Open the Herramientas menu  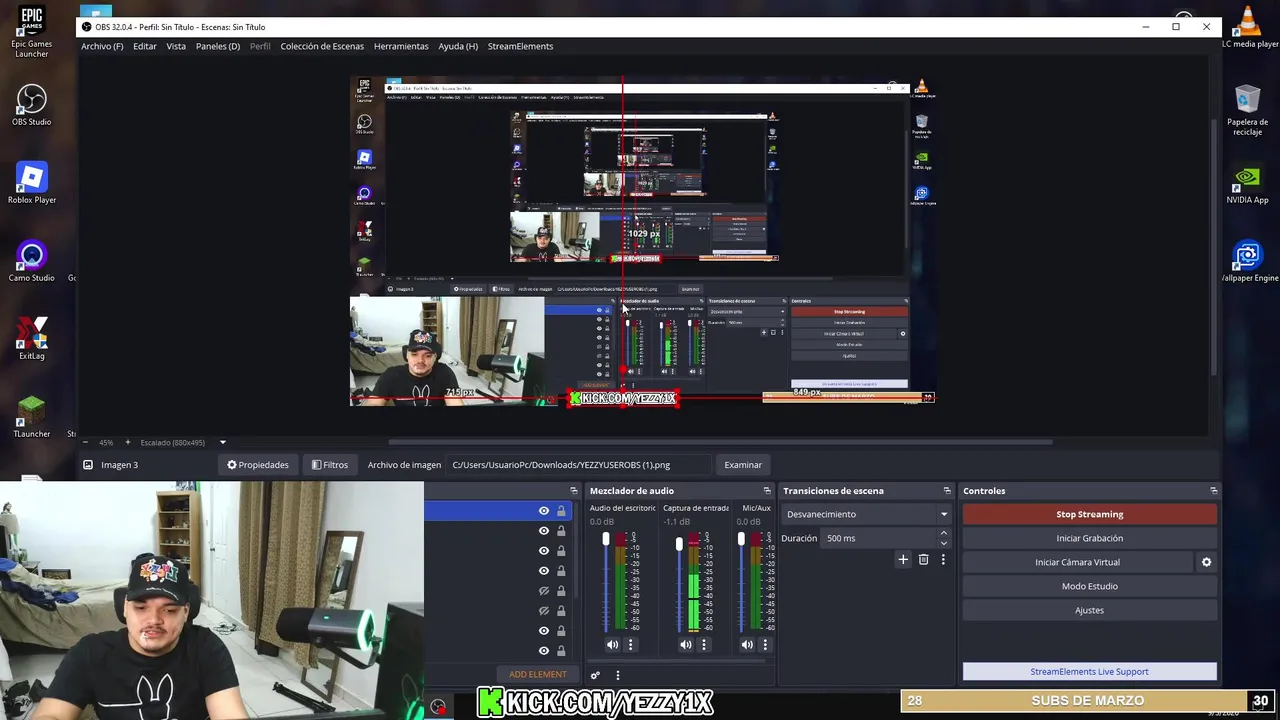(x=401, y=46)
